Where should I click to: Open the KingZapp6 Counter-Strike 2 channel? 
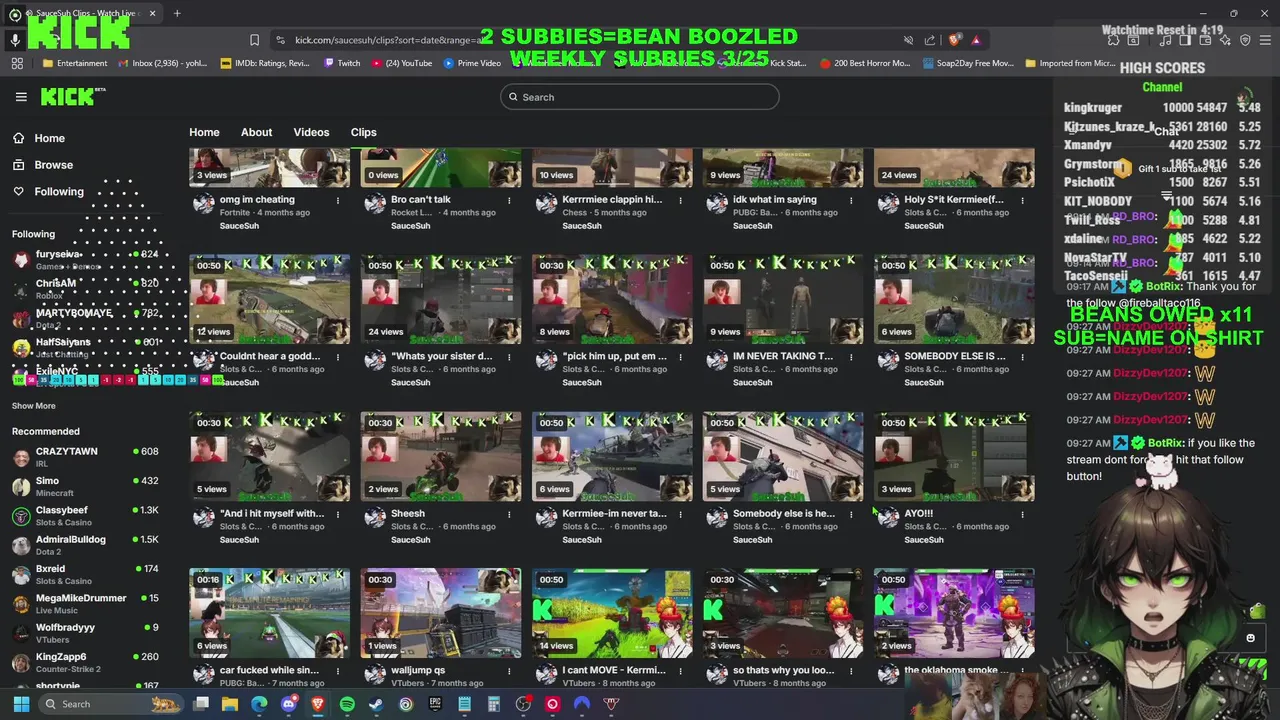click(x=85, y=662)
